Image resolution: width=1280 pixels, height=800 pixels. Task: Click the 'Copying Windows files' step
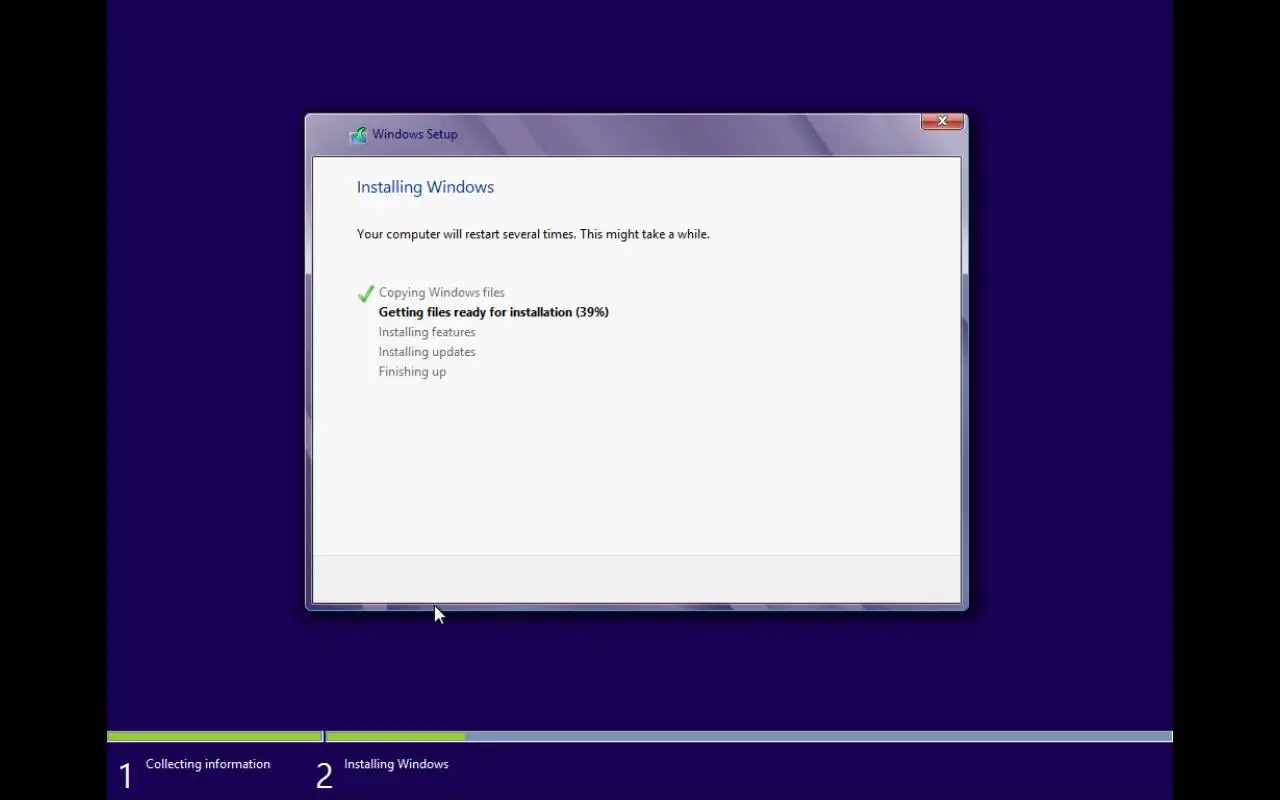pos(441,293)
